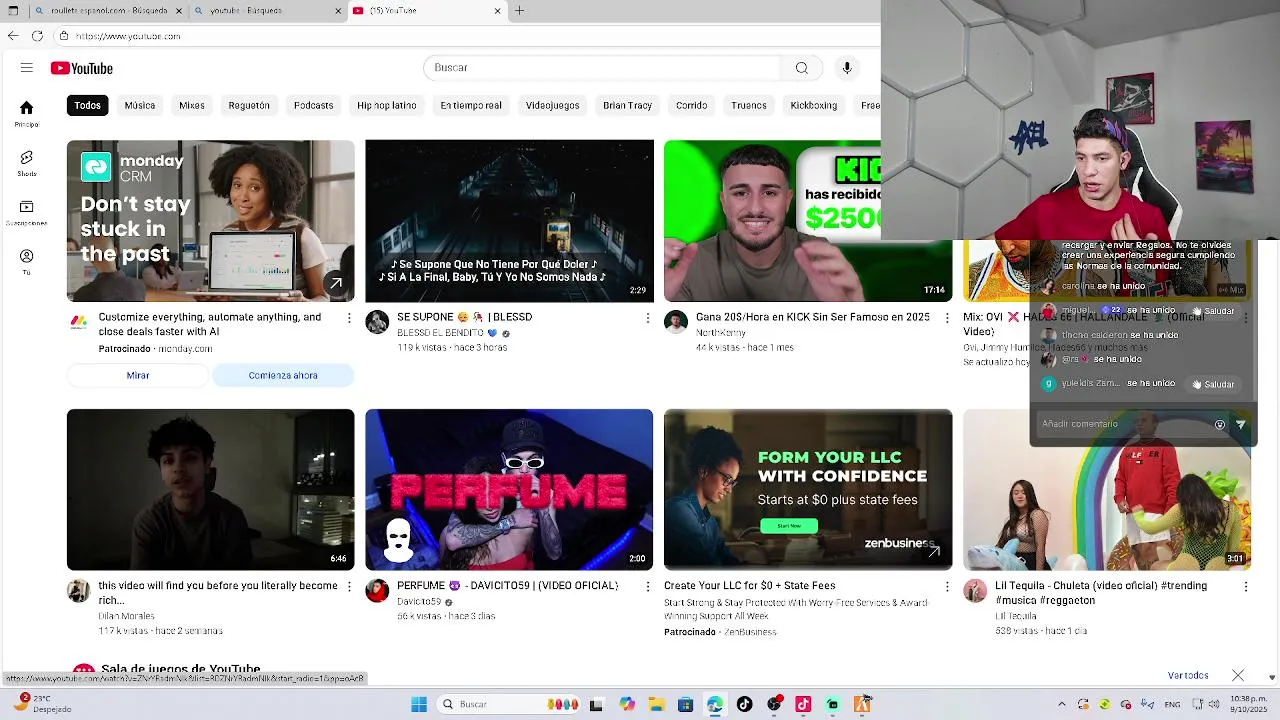
Task: Click the Añadir comentario field
Action: [x=1123, y=424]
